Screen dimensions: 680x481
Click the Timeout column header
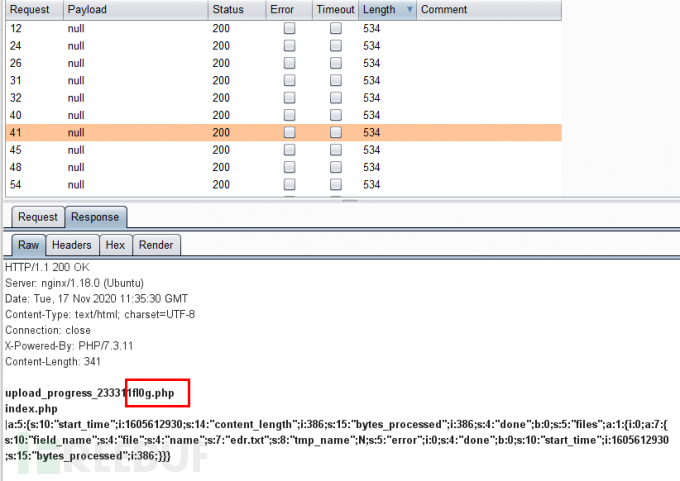pos(335,10)
